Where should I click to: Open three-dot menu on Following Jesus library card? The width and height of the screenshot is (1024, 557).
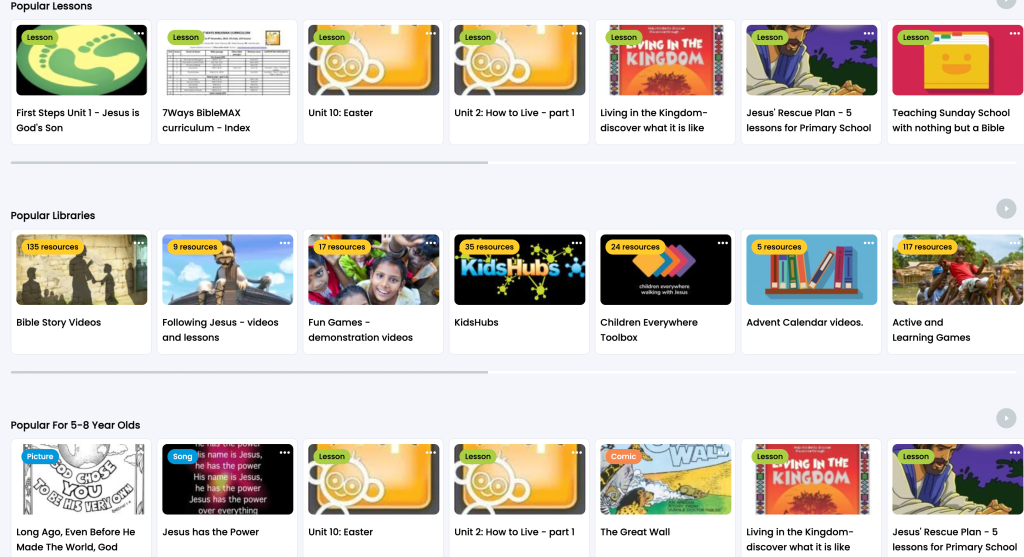[285, 243]
